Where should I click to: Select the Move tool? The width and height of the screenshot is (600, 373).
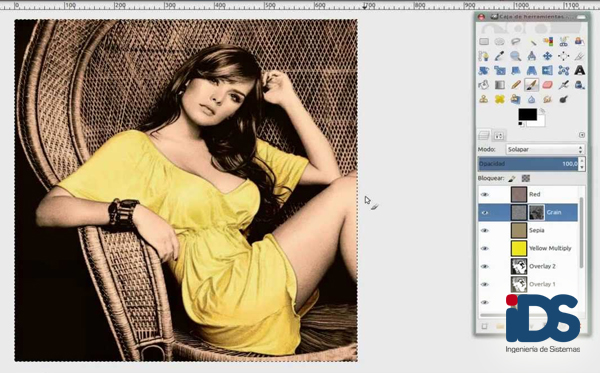pyautogui.click(x=547, y=56)
